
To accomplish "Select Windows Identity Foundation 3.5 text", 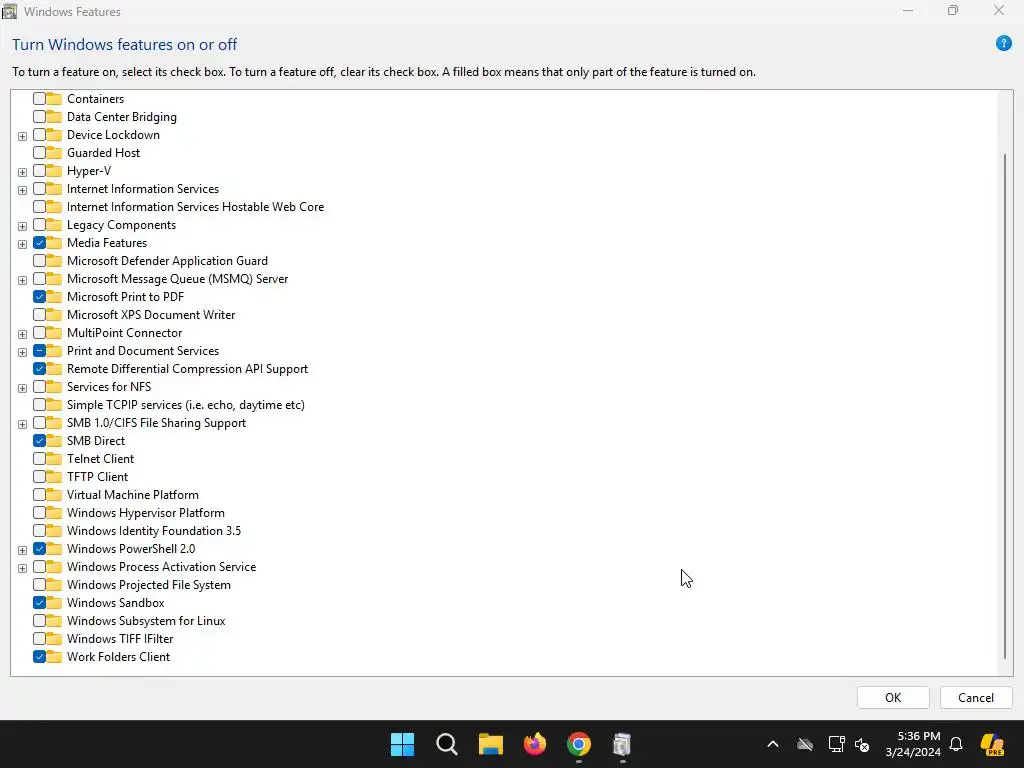I will click(153, 531).
